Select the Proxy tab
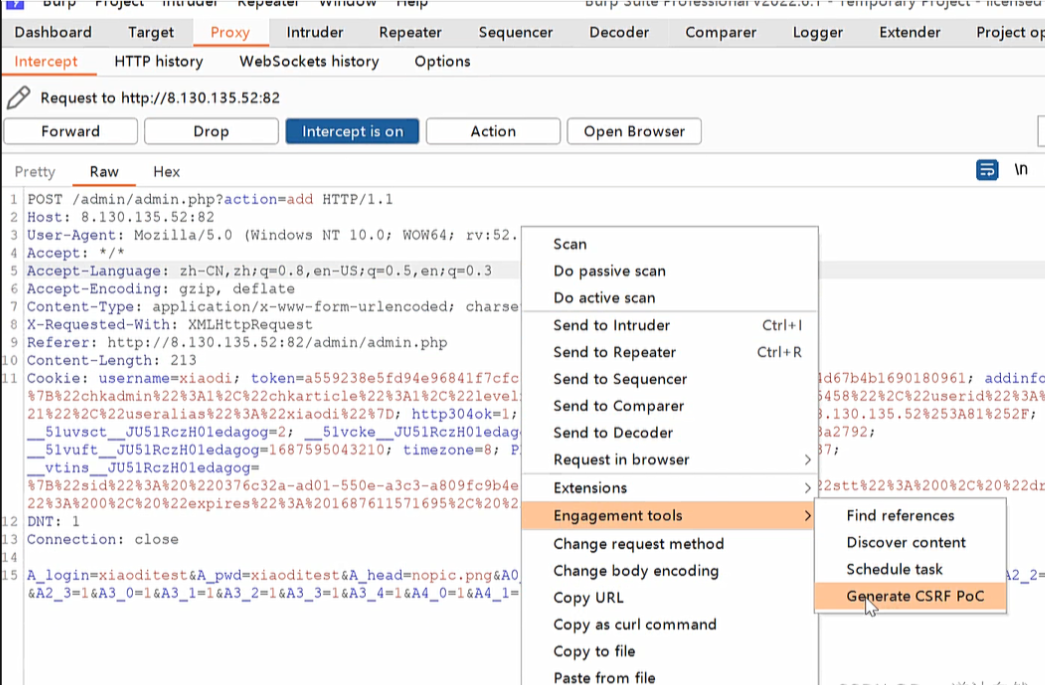 (x=230, y=32)
